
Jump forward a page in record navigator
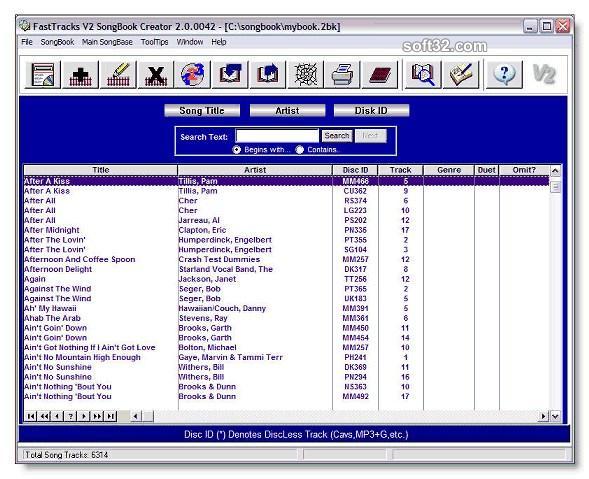point(97,416)
